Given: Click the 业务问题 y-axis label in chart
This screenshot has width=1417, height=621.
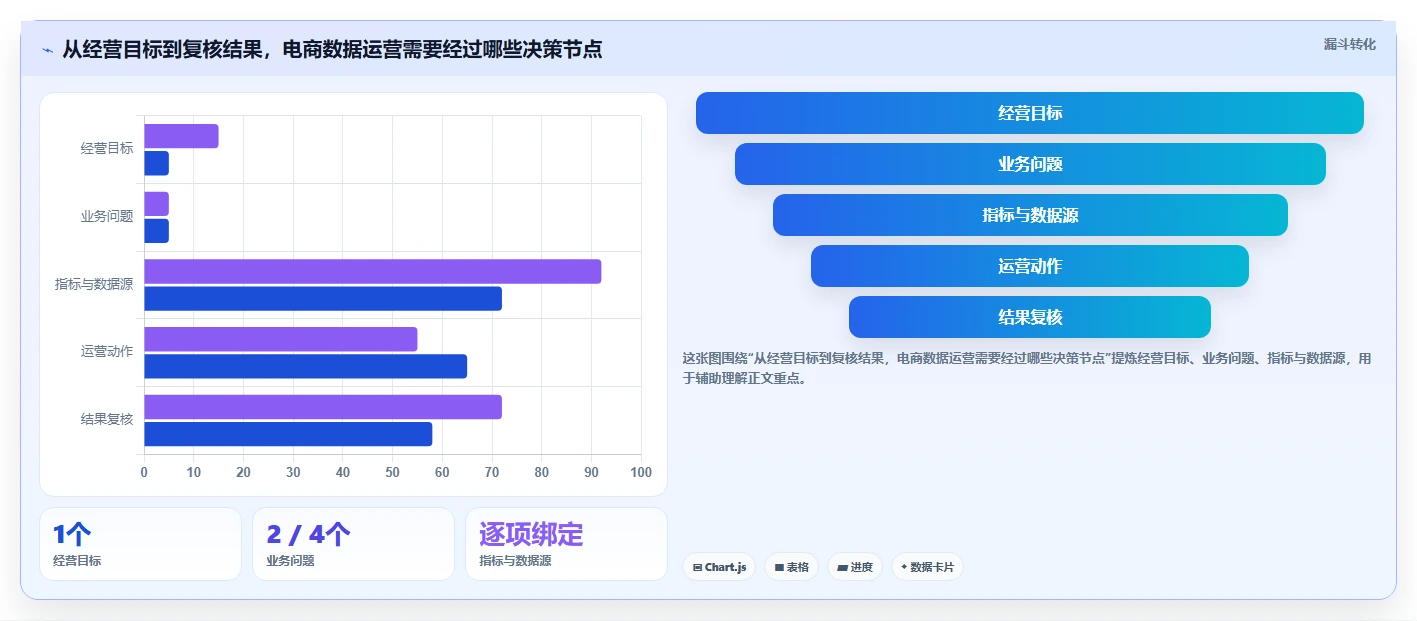Looking at the screenshot, I should click(x=107, y=216).
